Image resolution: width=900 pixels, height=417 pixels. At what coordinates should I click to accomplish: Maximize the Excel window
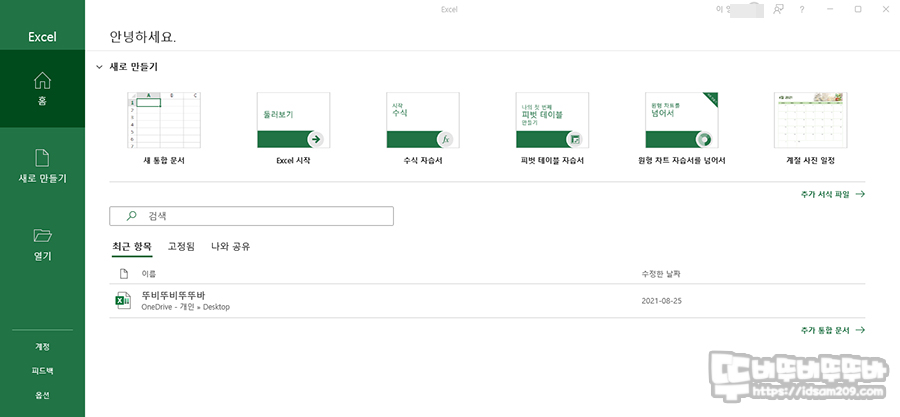pyautogui.click(x=858, y=9)
